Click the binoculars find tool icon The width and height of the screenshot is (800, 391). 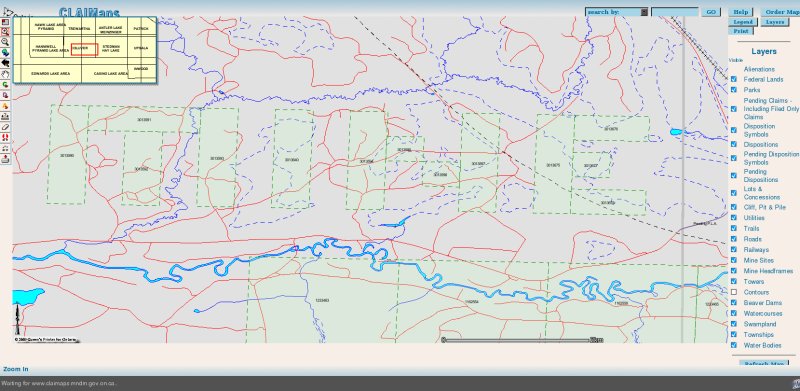click(x=5, y=138)
